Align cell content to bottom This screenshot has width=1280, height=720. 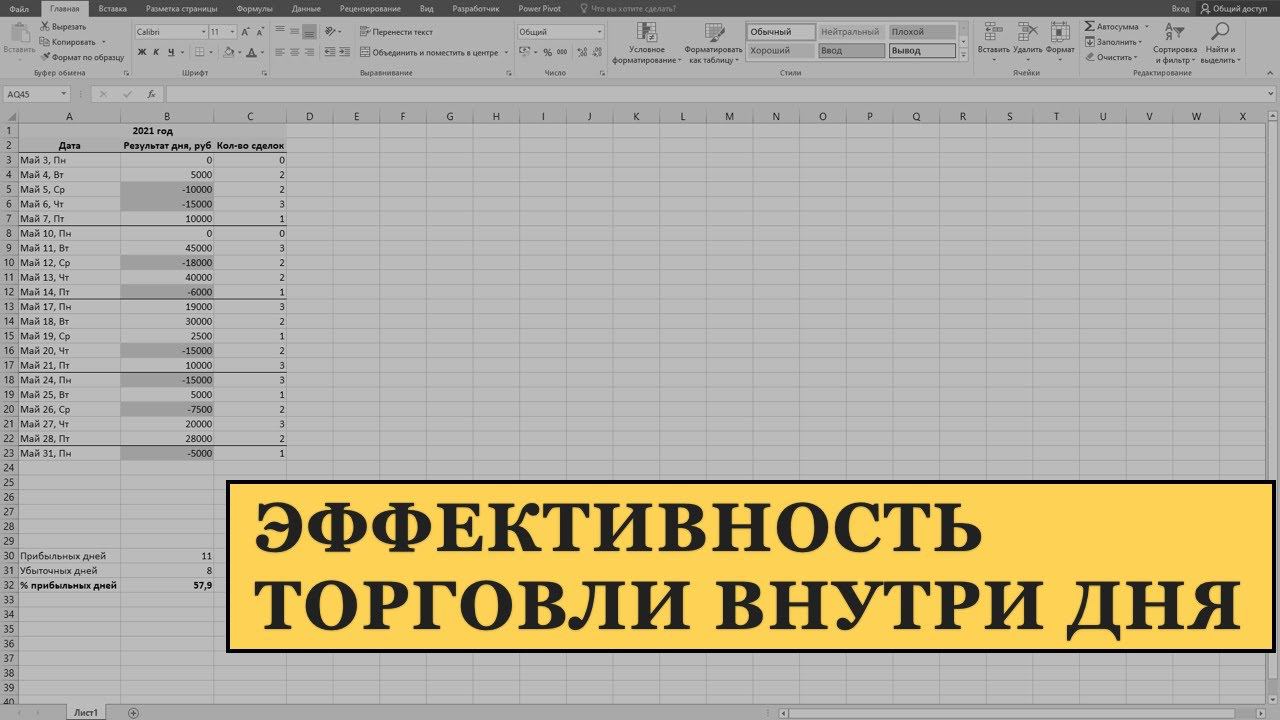click(310, 32)
